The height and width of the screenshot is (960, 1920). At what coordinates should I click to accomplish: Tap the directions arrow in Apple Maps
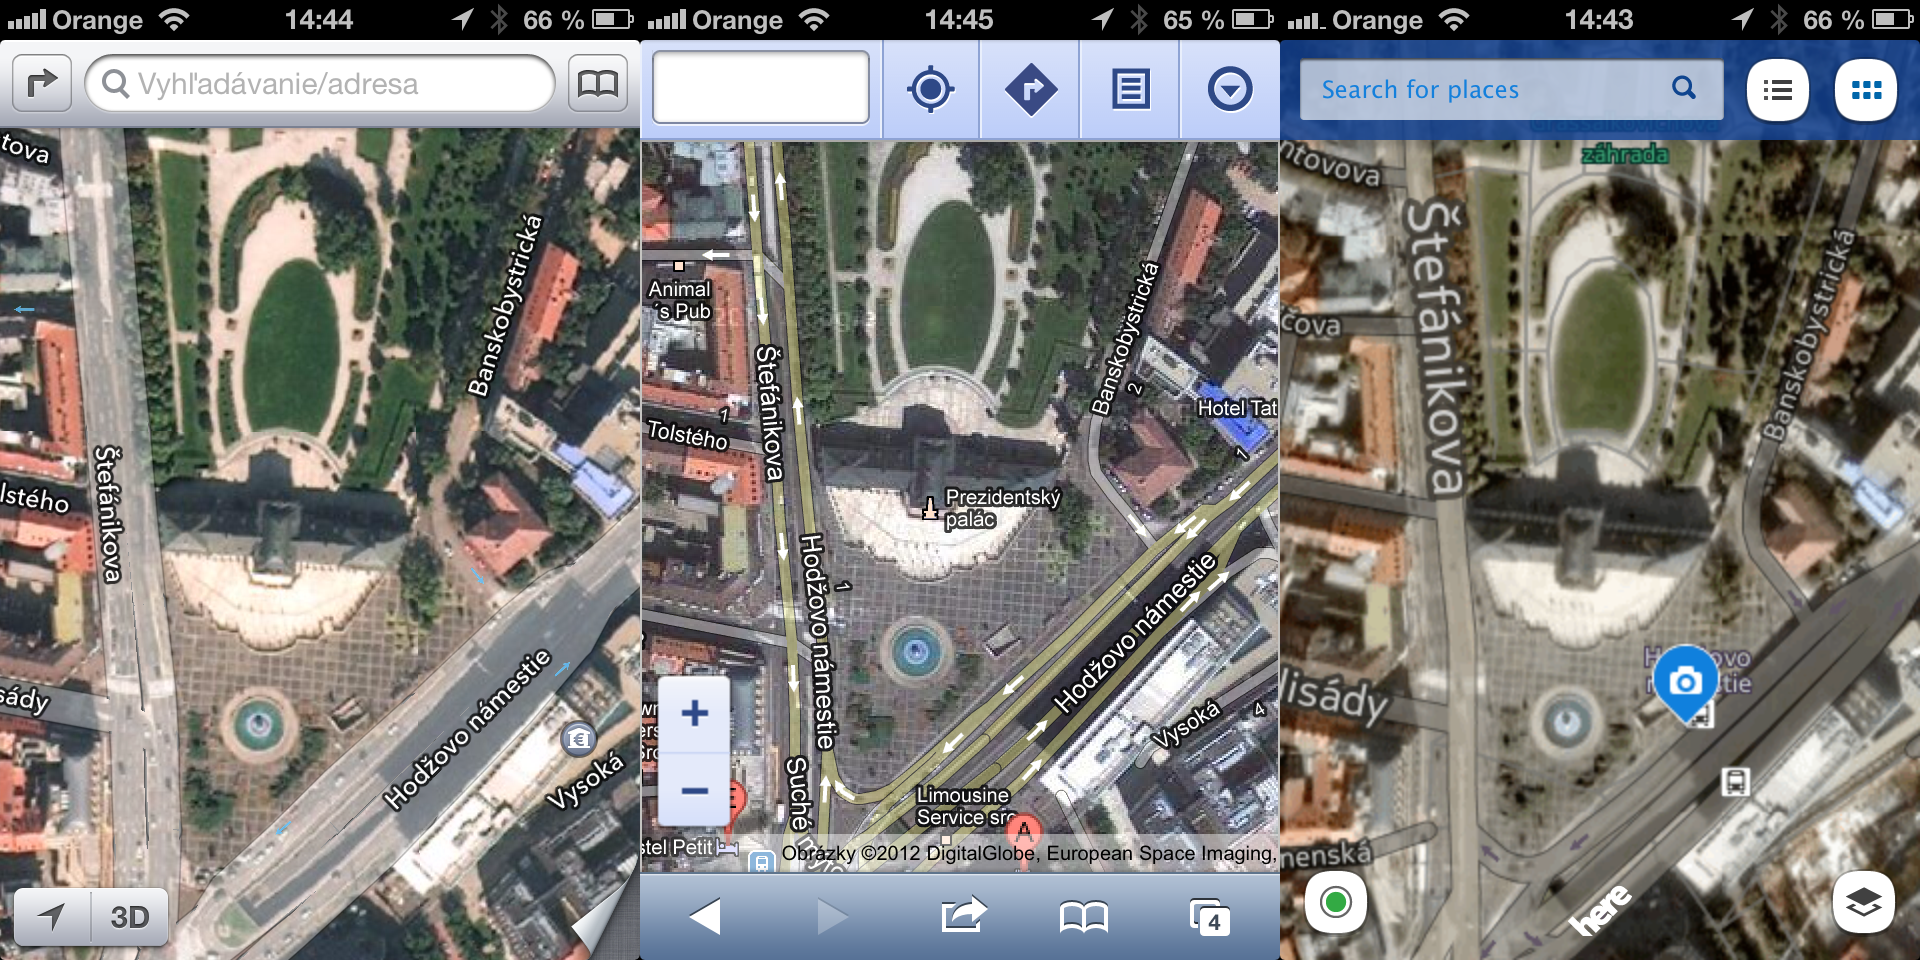pos(41,84)
